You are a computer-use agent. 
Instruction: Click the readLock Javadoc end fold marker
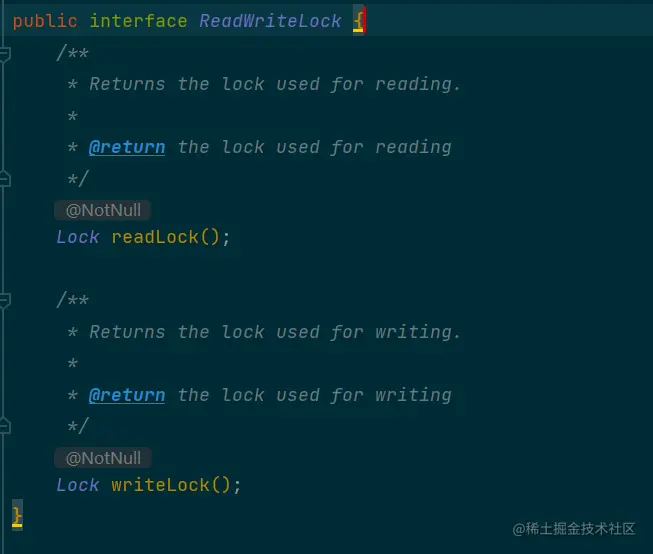pos(4,179)
